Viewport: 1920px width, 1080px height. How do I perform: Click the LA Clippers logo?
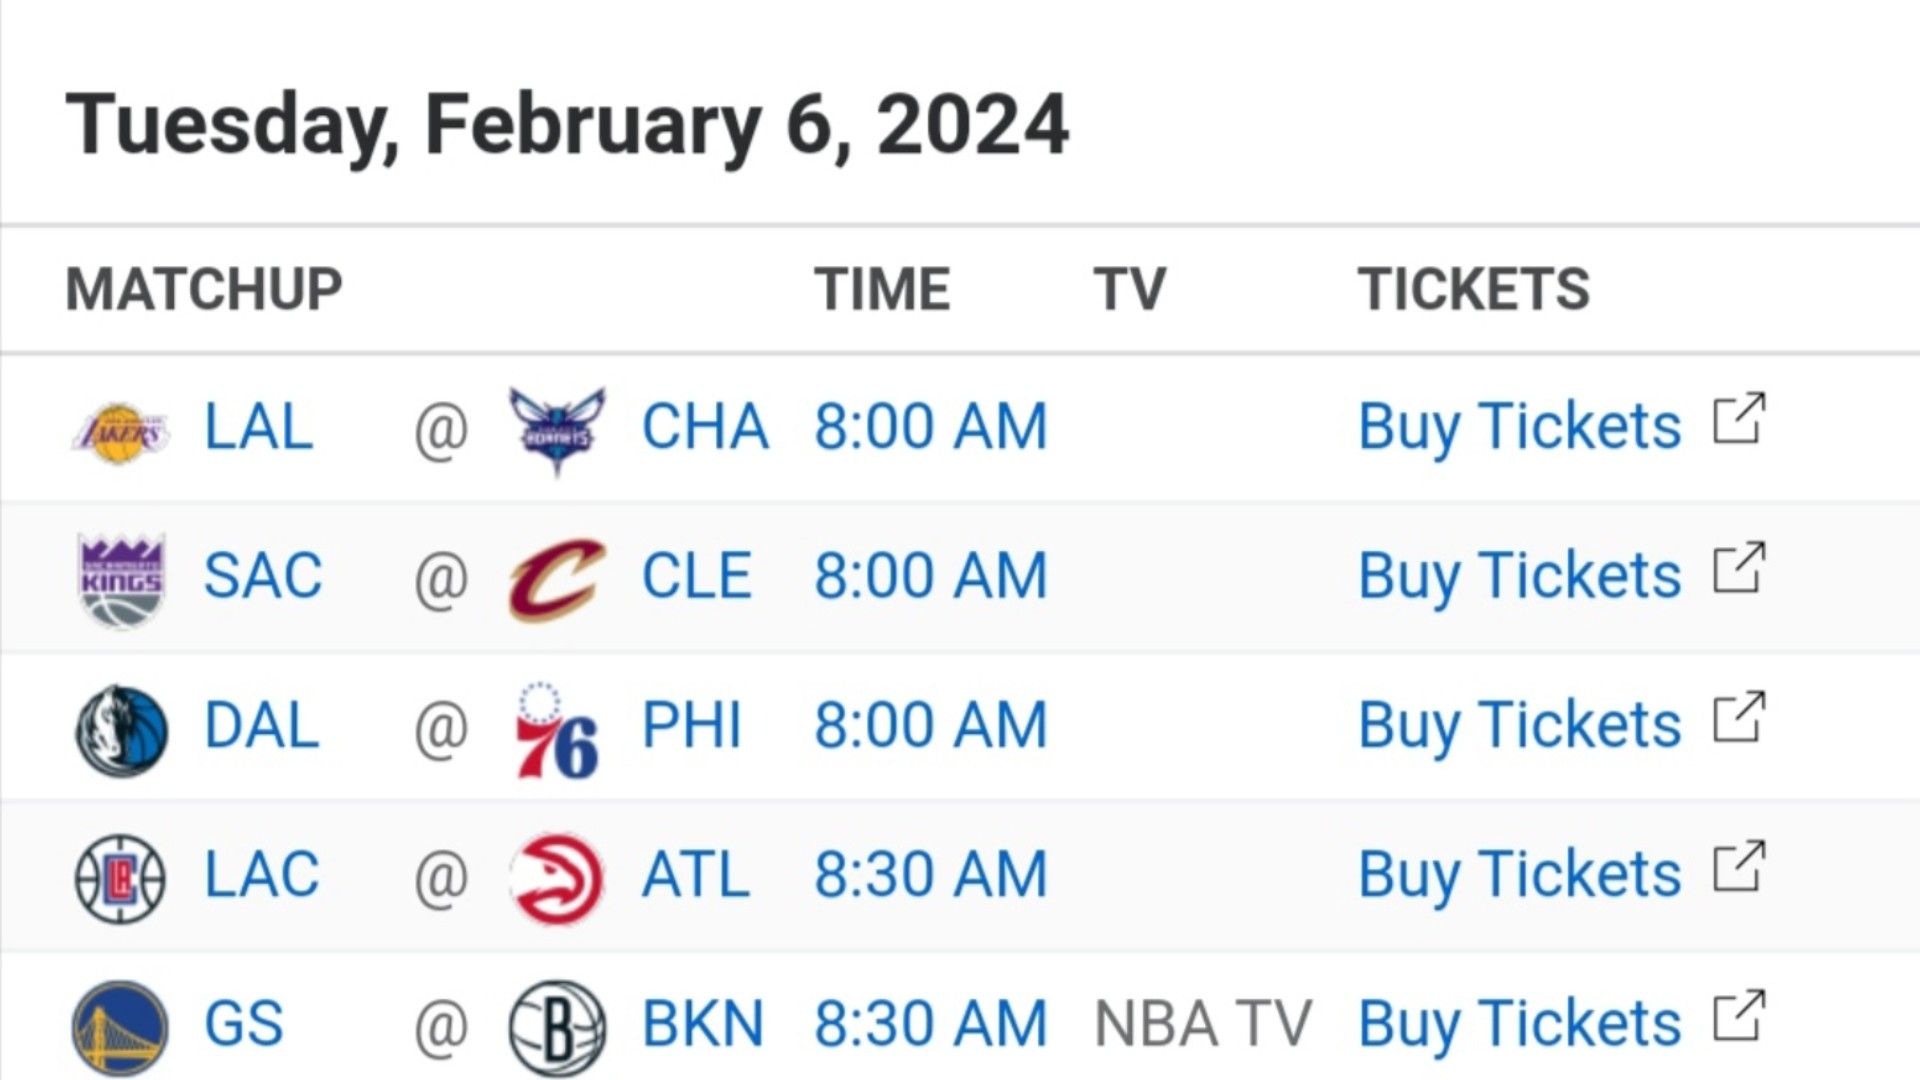click(121, 879)
